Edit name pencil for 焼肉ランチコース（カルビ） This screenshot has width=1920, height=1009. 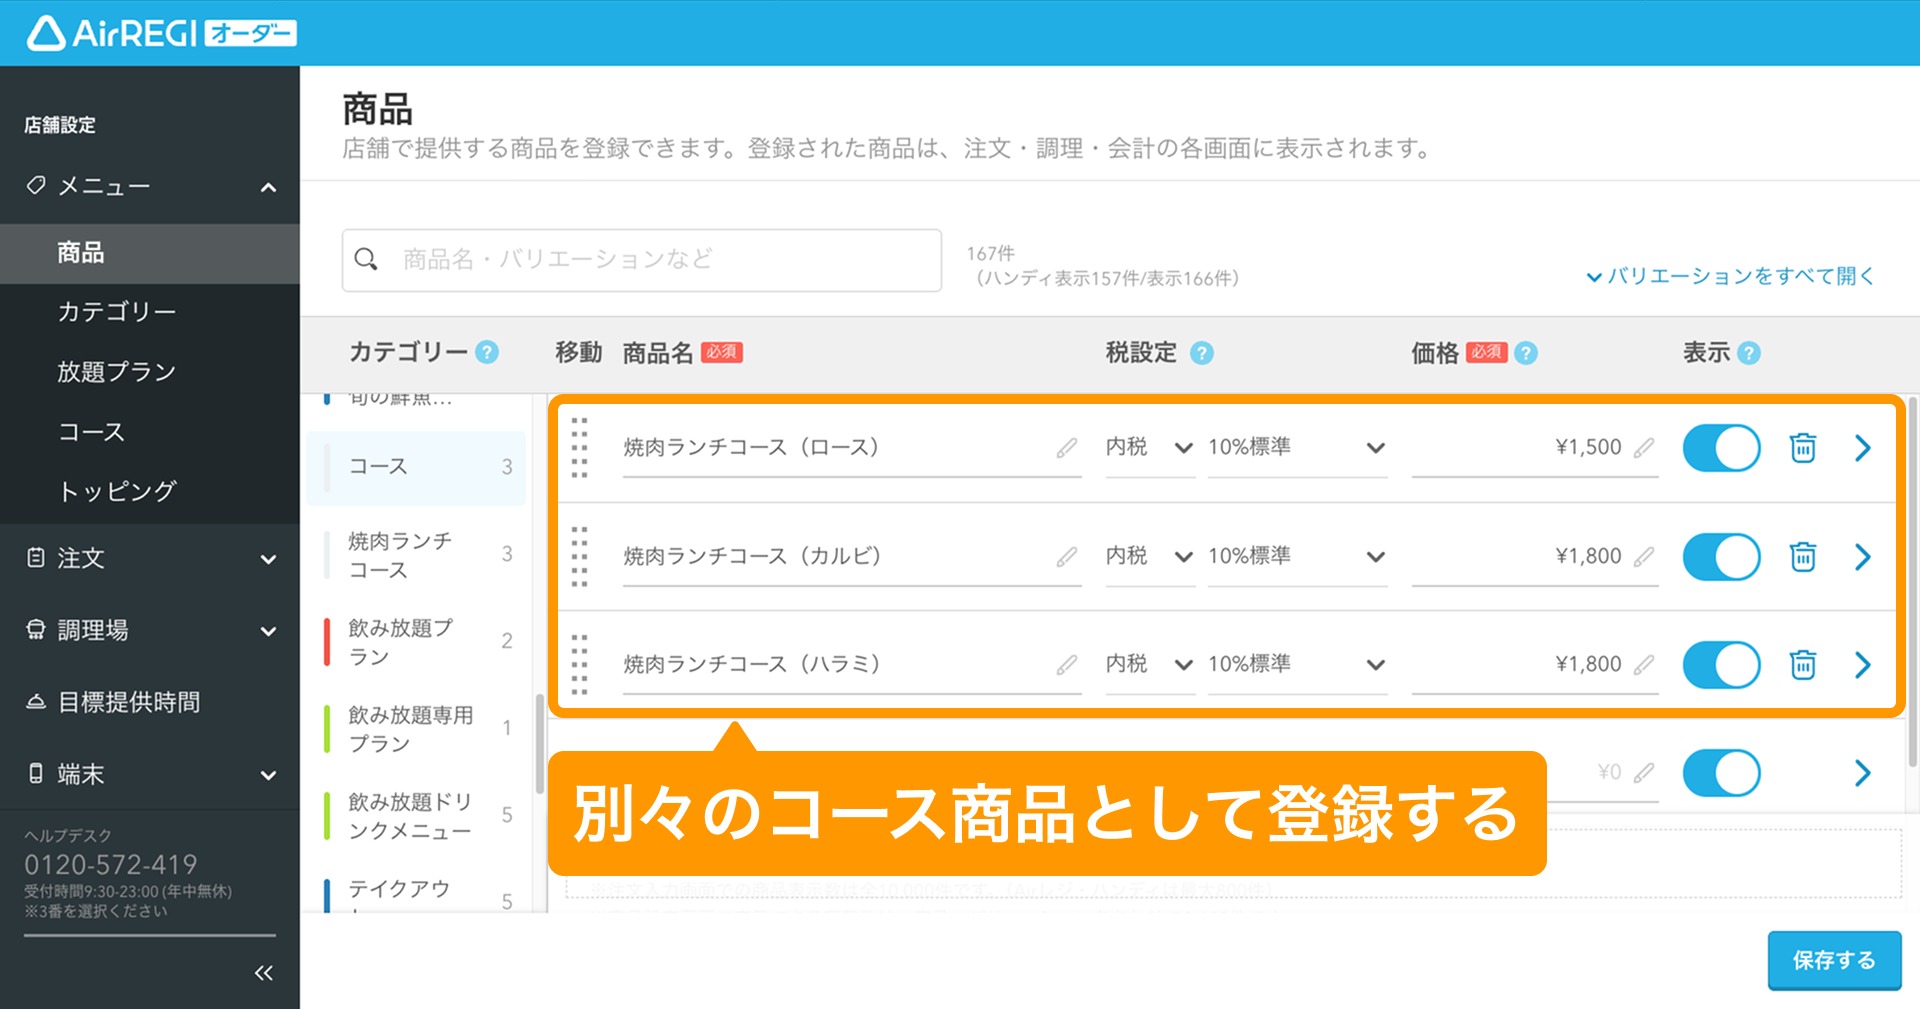(1067, 557)
